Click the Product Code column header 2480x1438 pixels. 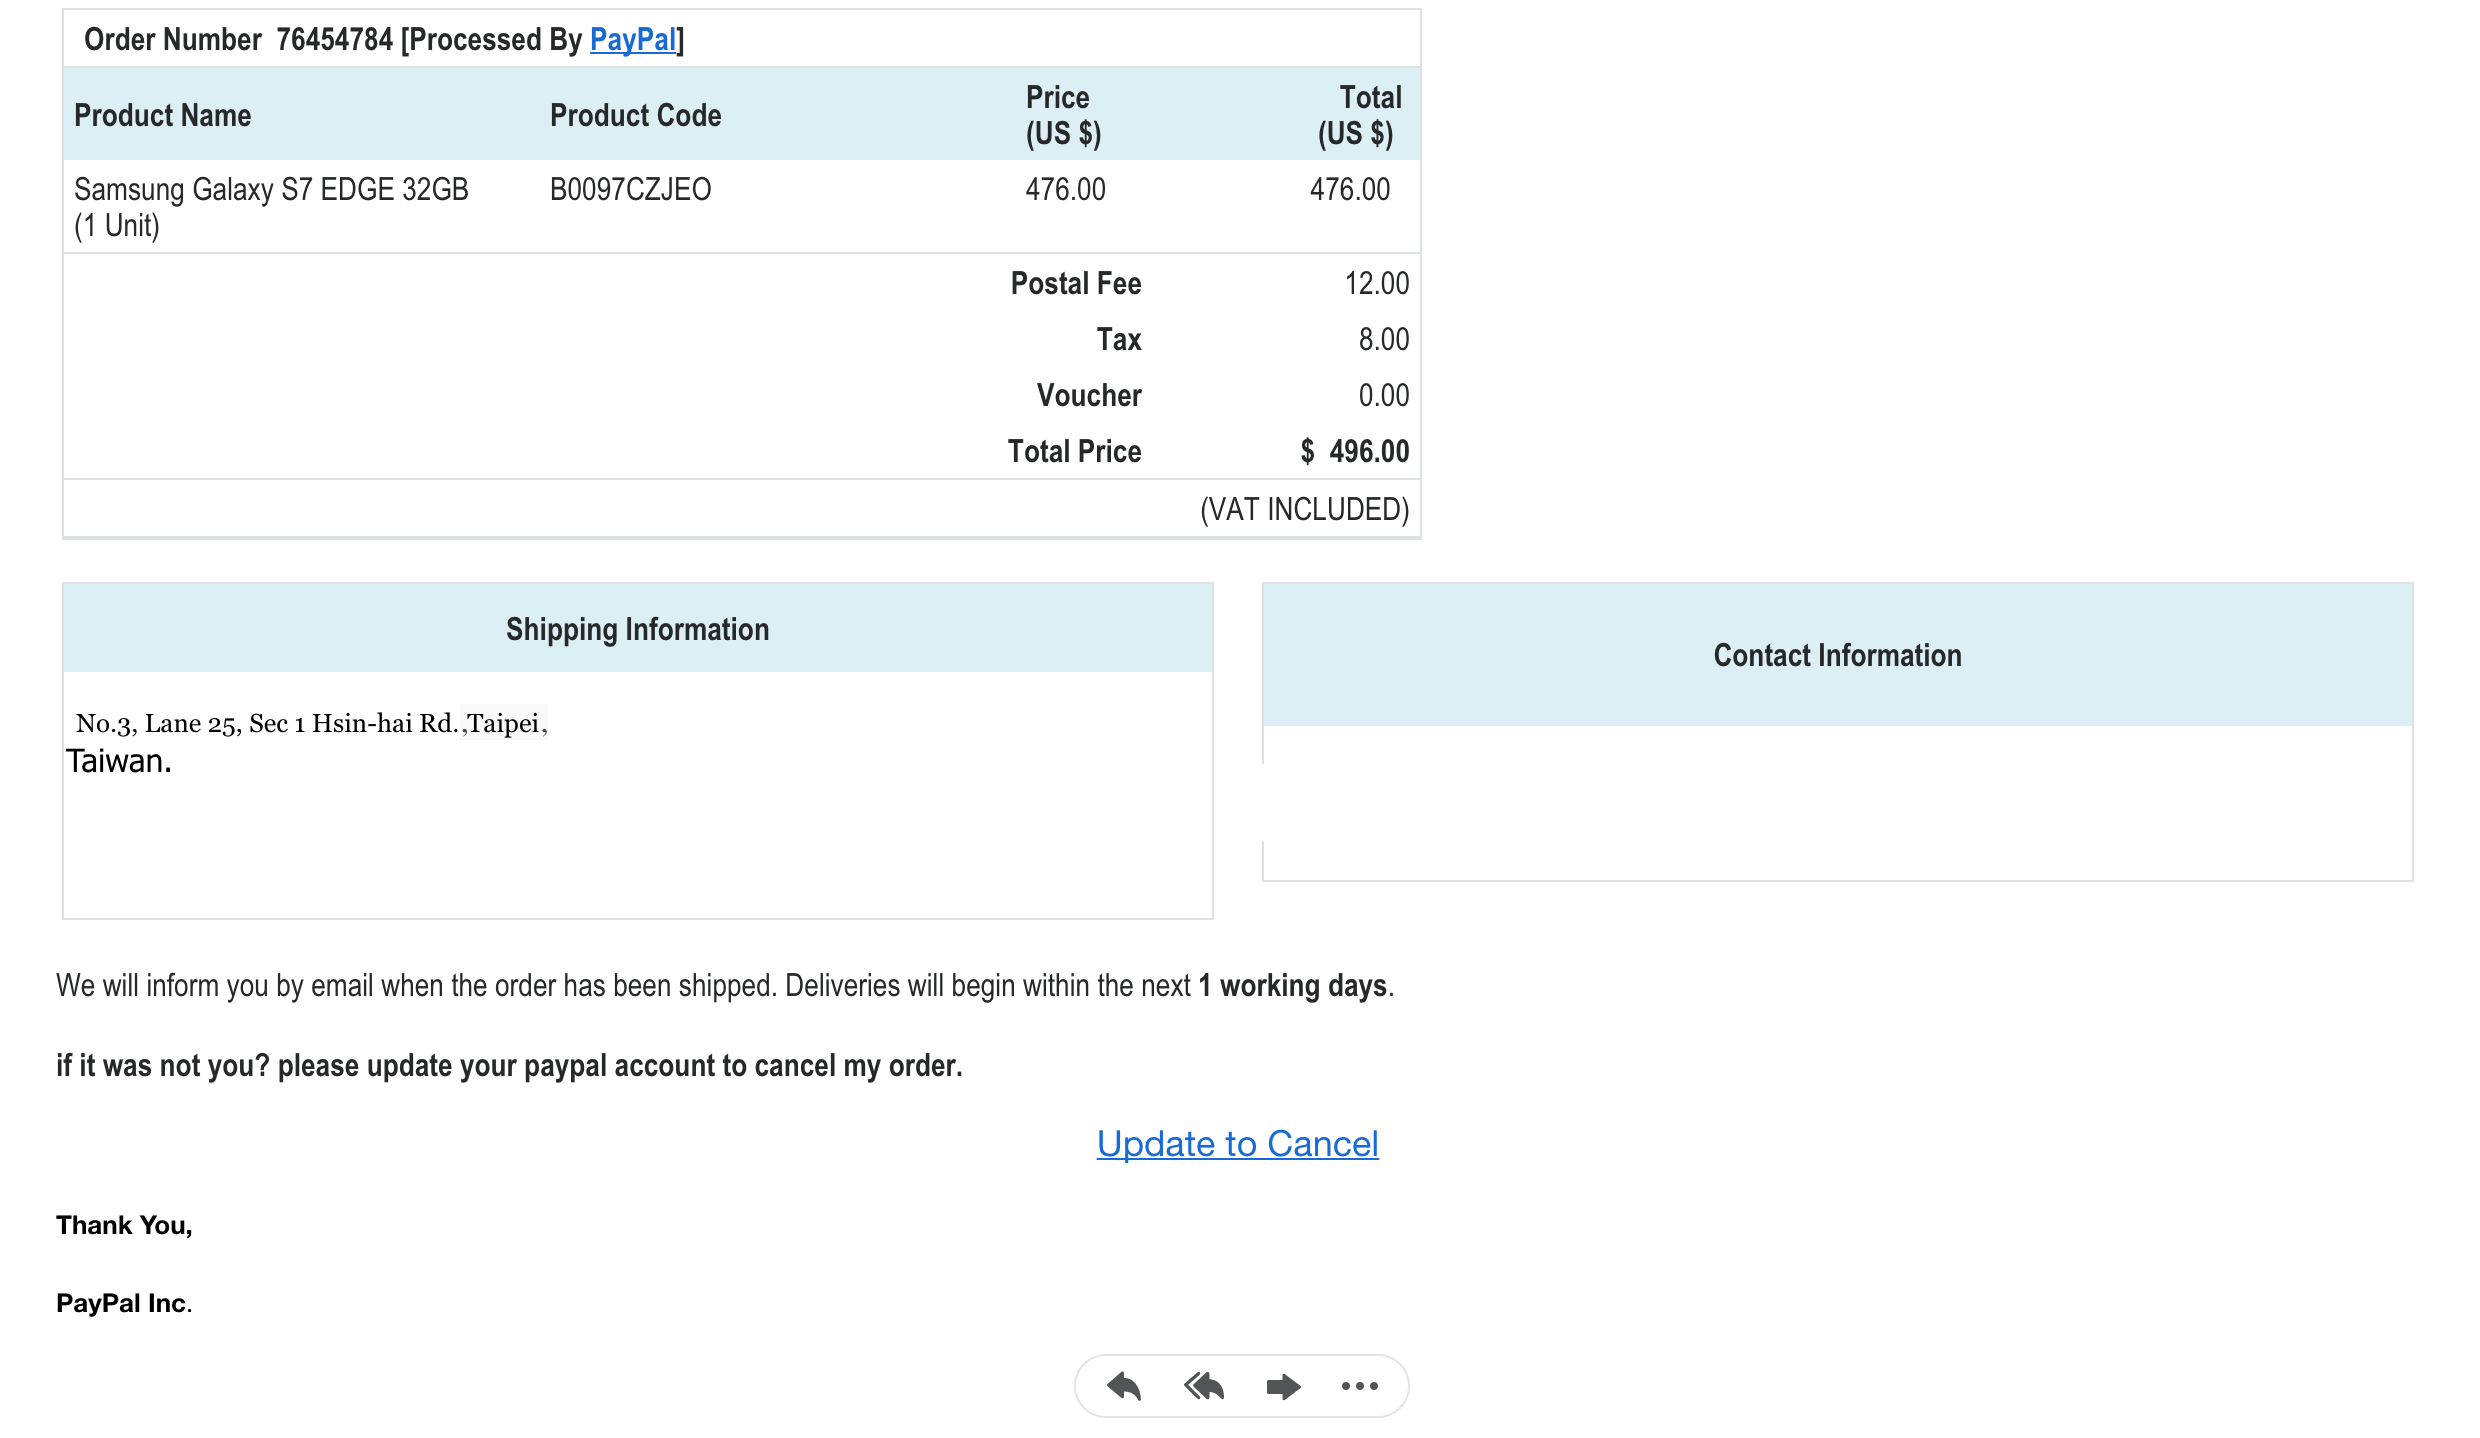(636, 115)
